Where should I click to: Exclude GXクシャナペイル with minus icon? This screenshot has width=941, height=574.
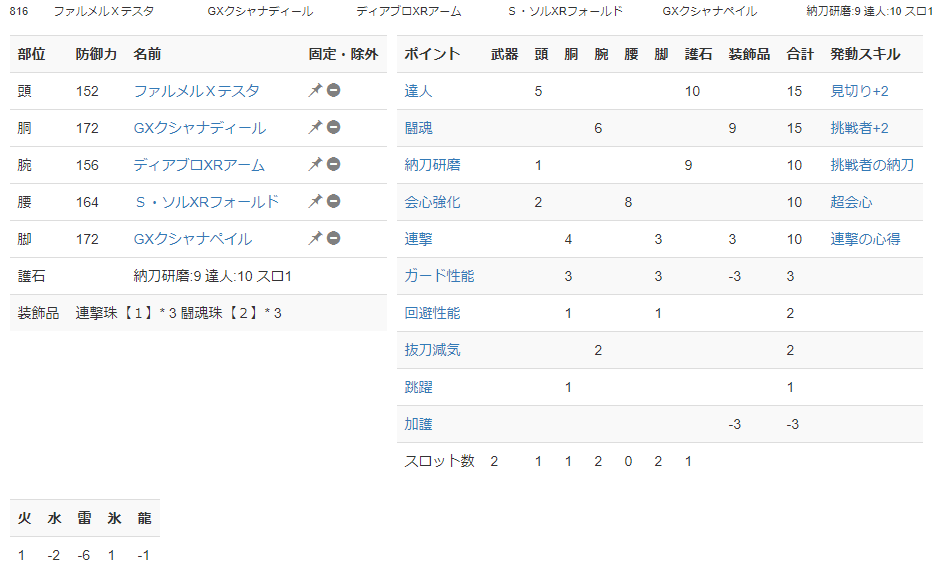tap(334, 238)
